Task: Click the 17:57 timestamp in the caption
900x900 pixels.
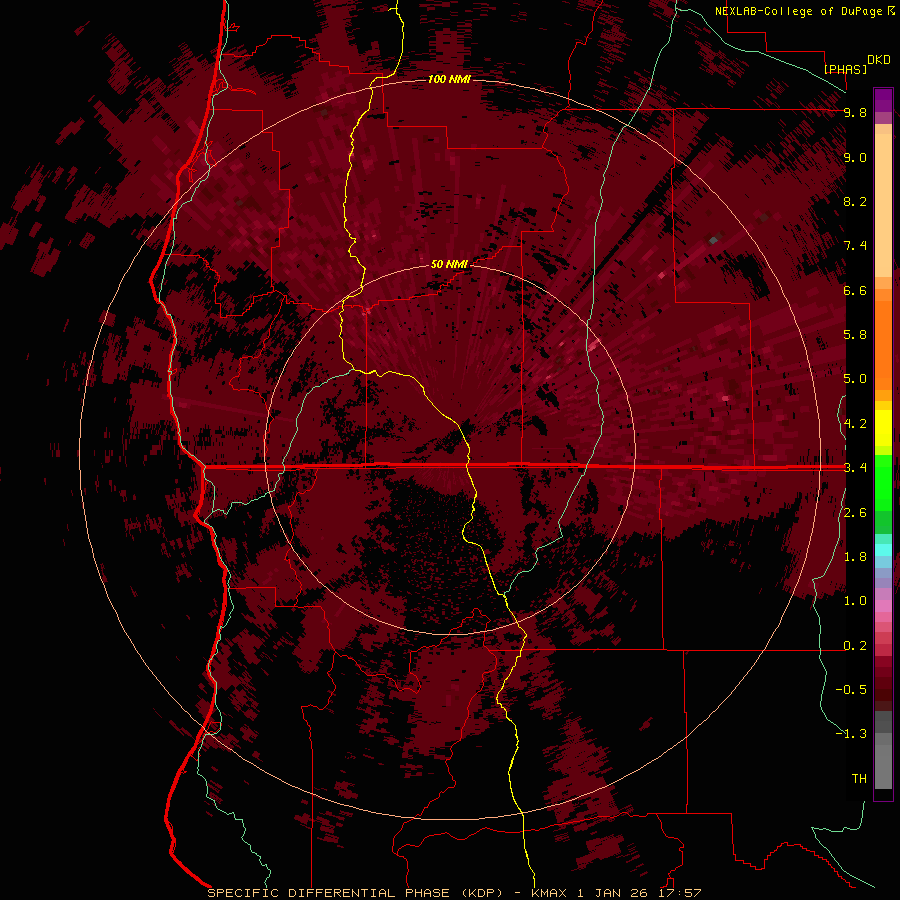Action: (680, 893)
